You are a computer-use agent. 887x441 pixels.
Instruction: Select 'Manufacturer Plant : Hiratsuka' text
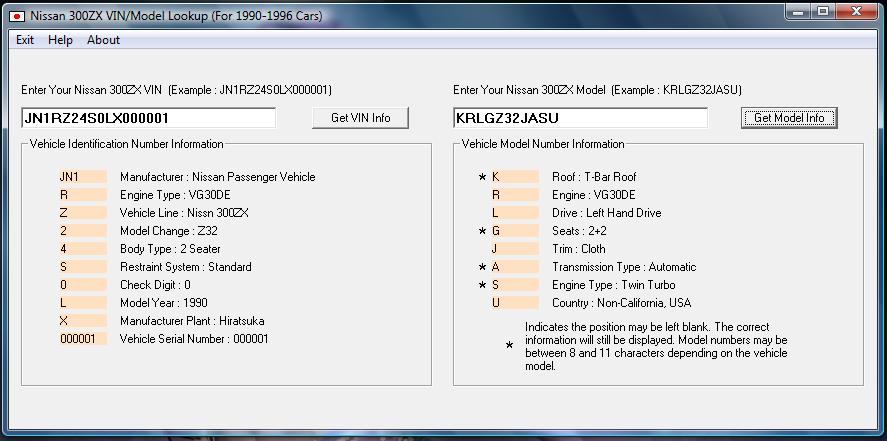pos(192,321)
